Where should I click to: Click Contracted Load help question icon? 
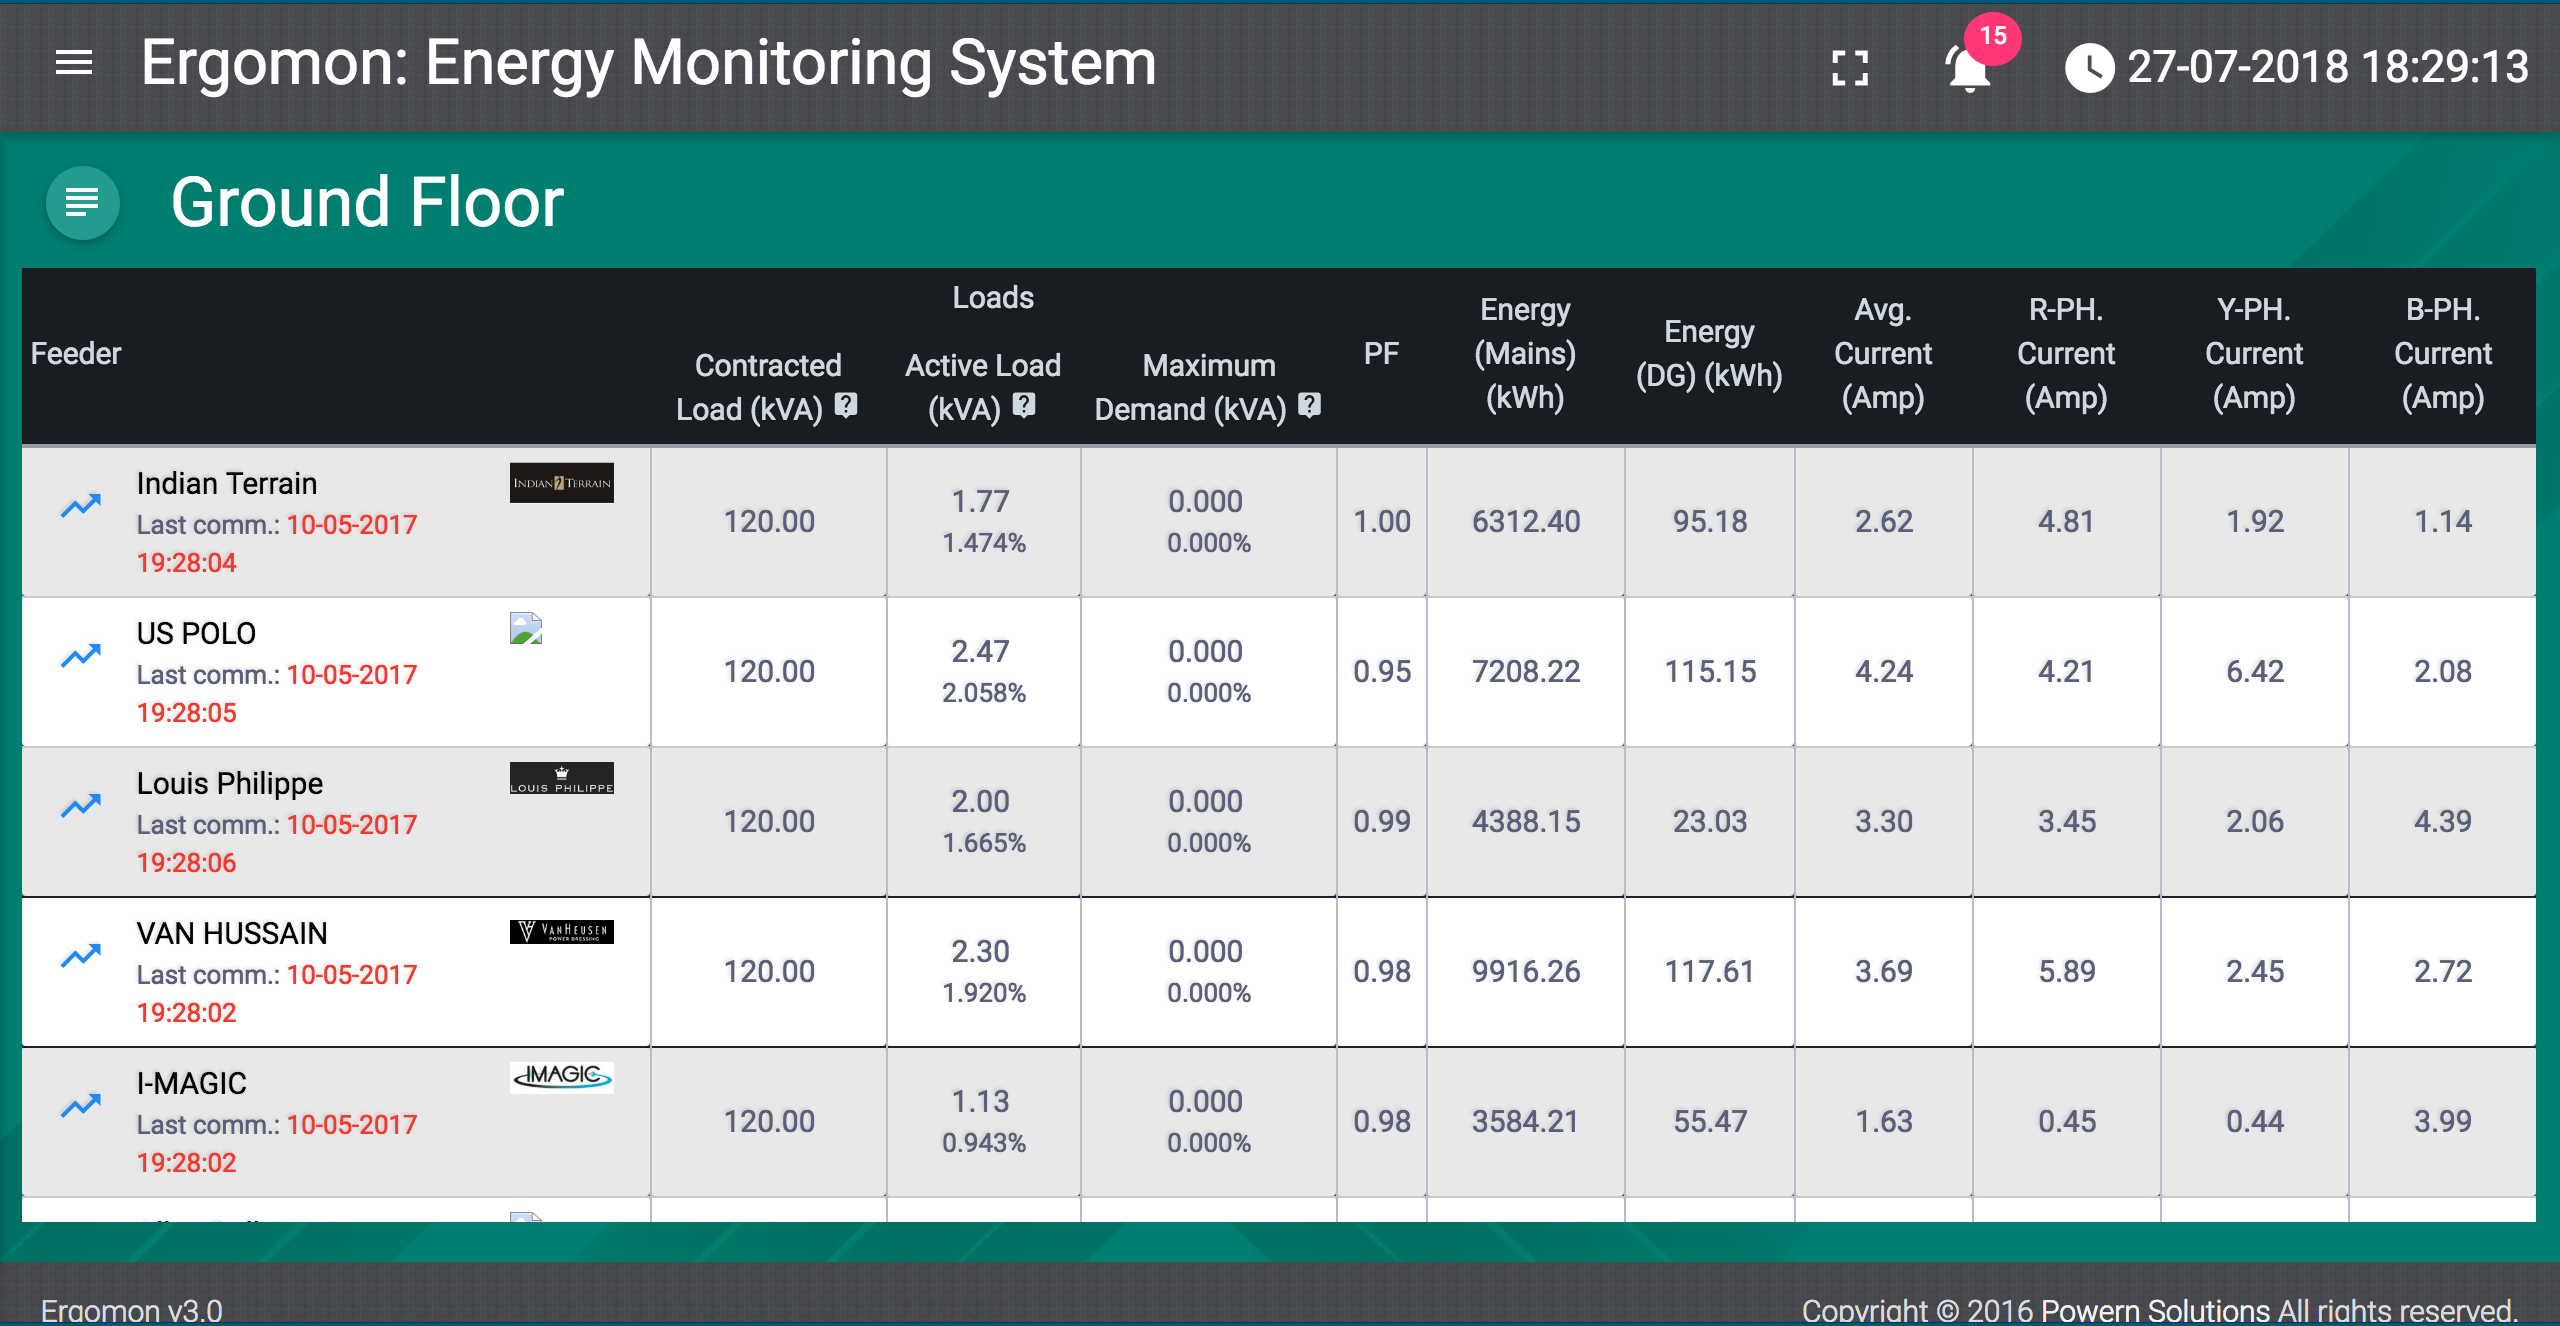pos(846,405)
